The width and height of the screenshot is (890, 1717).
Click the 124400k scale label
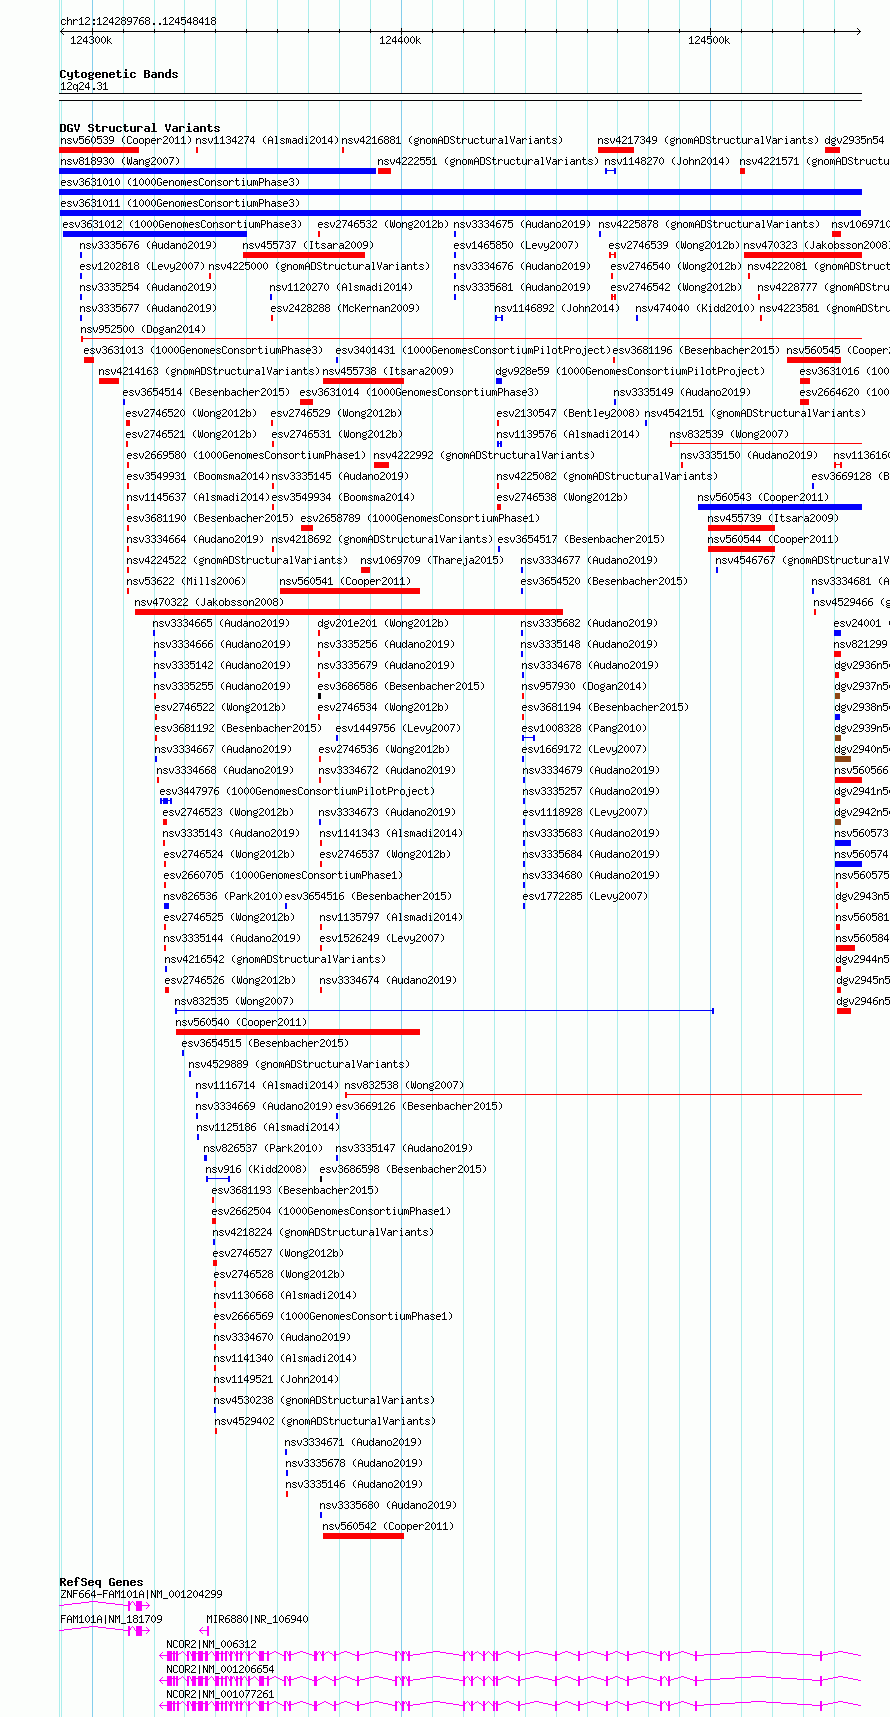pyautogui.click(x=400, y=40)
